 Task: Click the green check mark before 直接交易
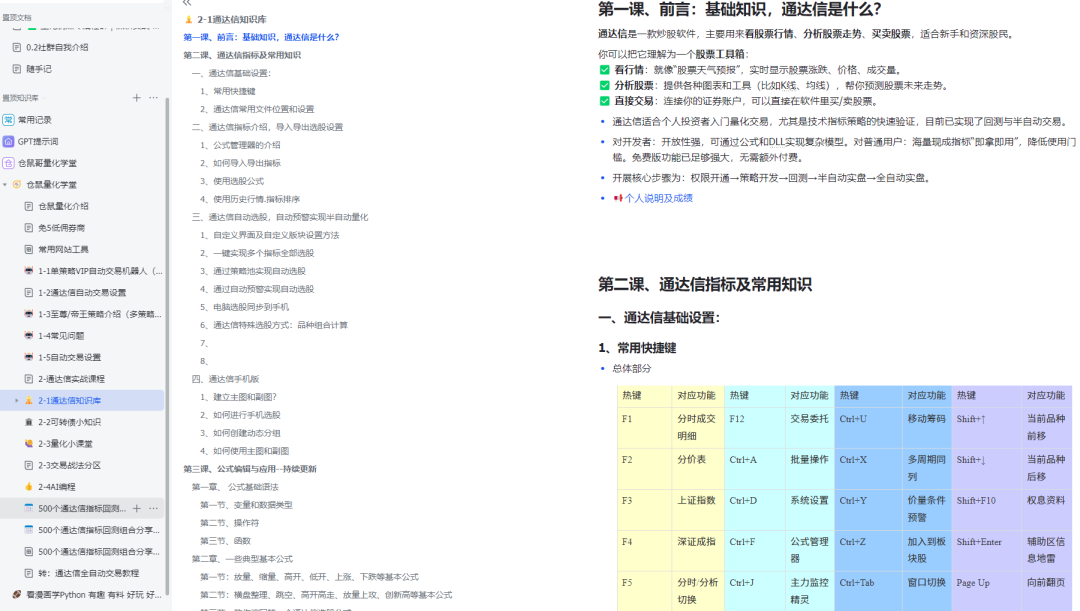pyautogui.click(x=604, y=101)
